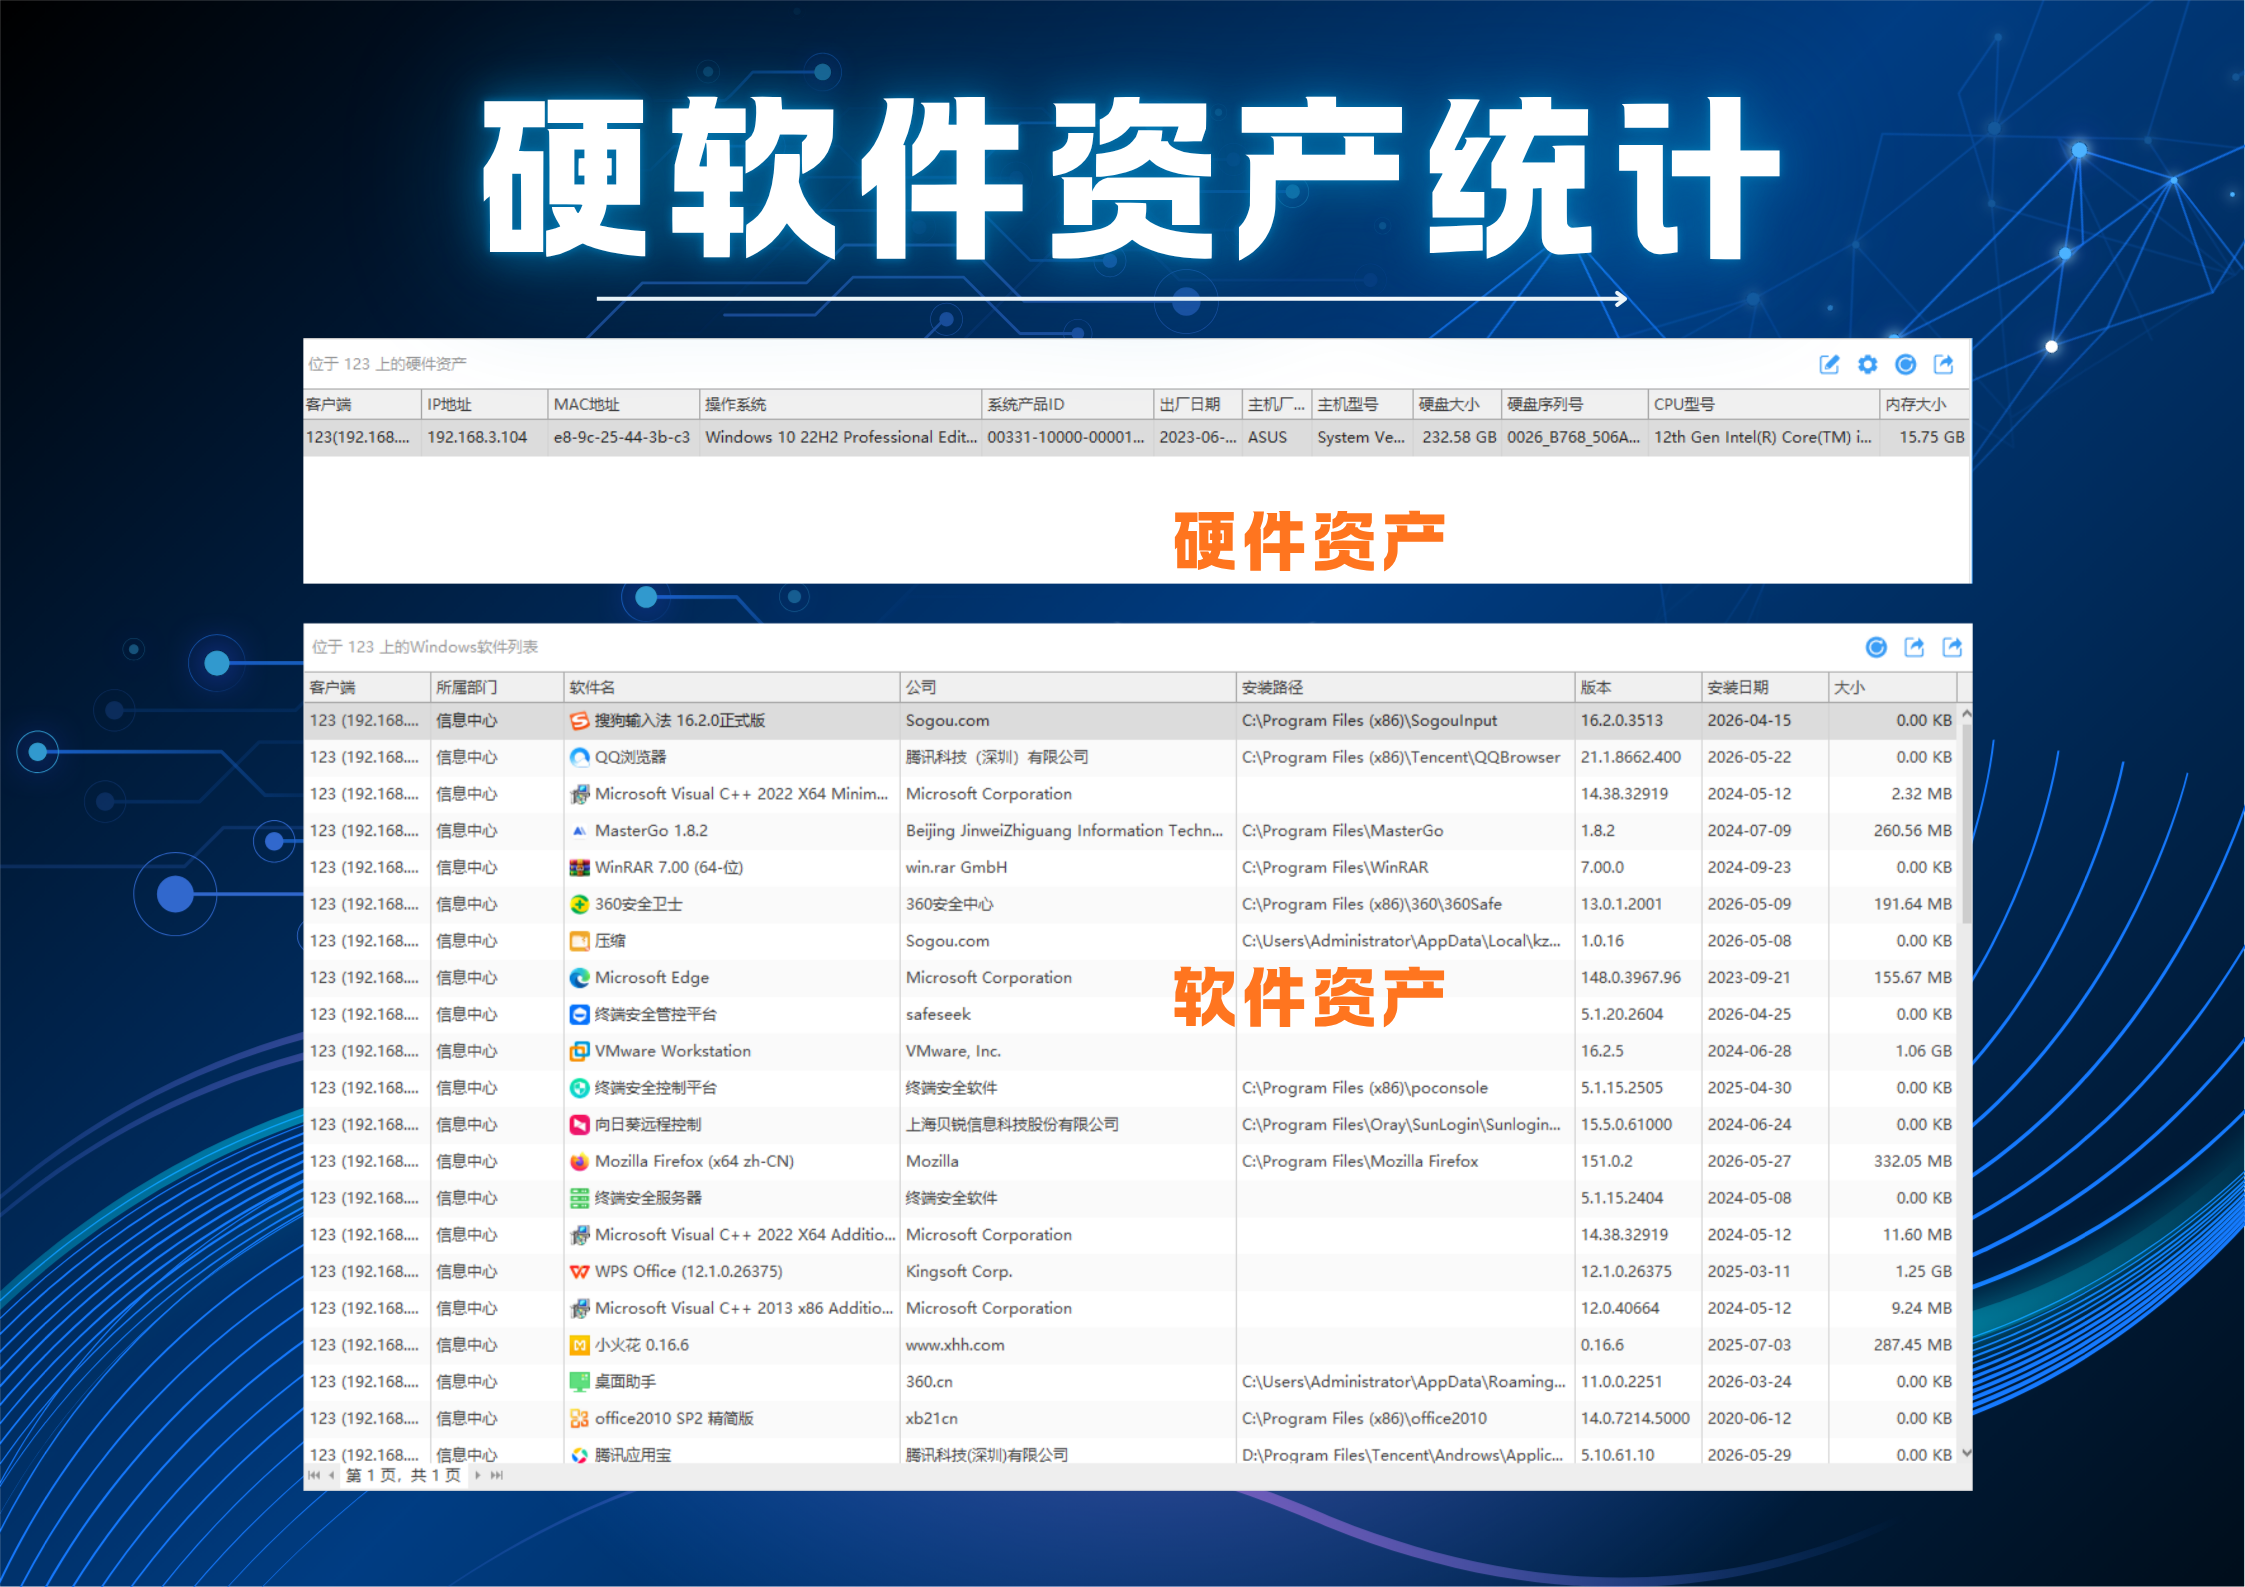Refresh the Windows software list panel
The image size is (2245, 1587).
(1876, 647)
